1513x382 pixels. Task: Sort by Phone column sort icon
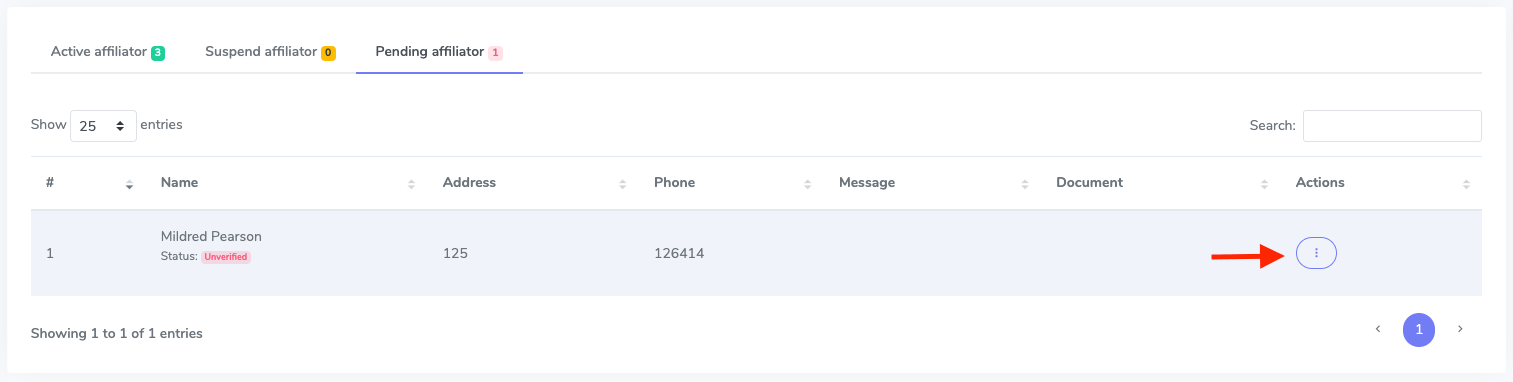[x=807, y=184]
